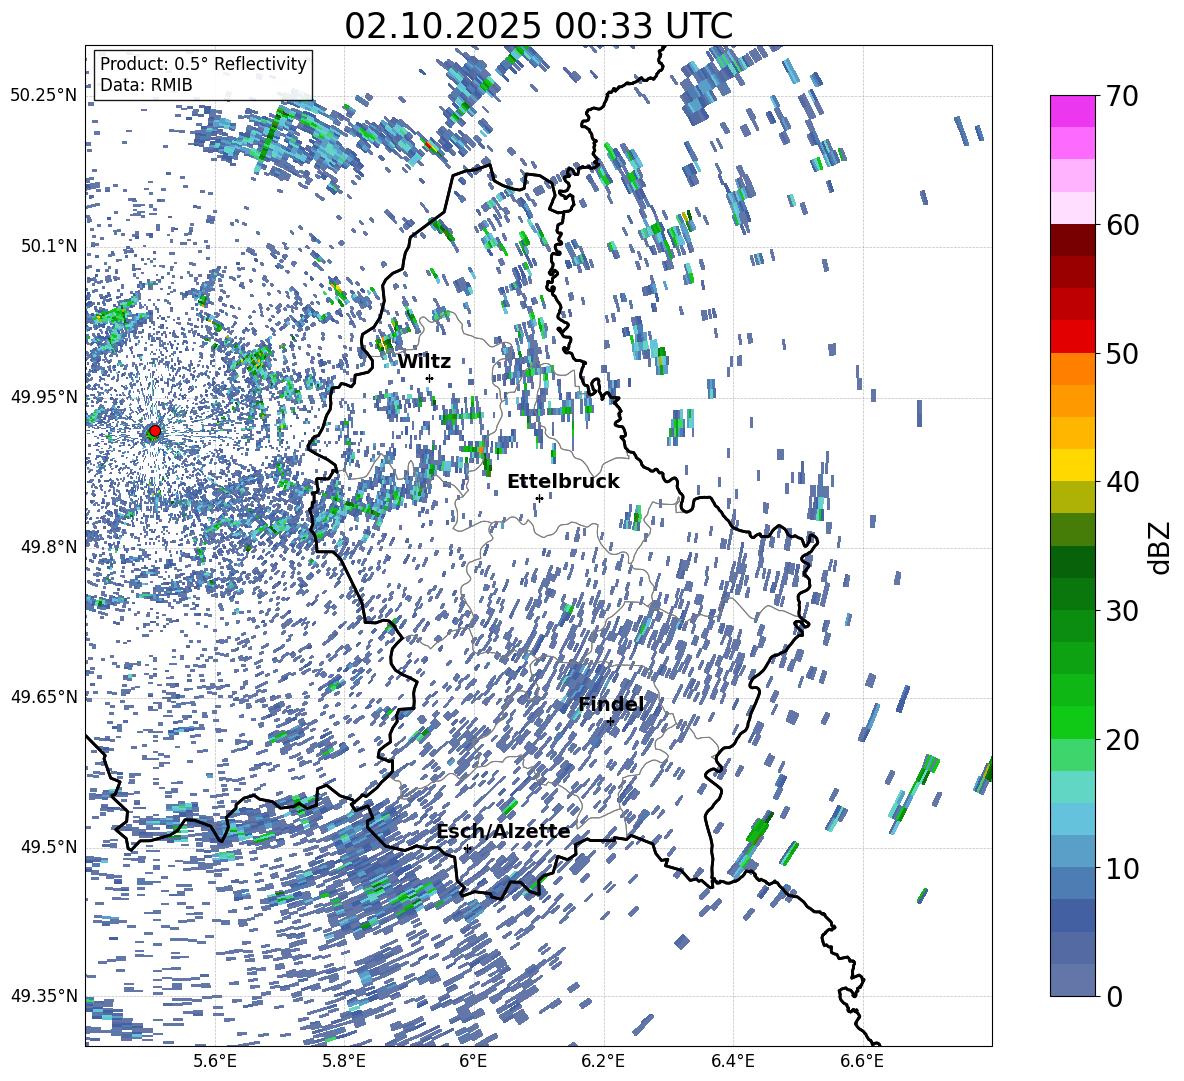Click the 6.4°E longitude label
1184x1081 pixels.
point(732,1061)
